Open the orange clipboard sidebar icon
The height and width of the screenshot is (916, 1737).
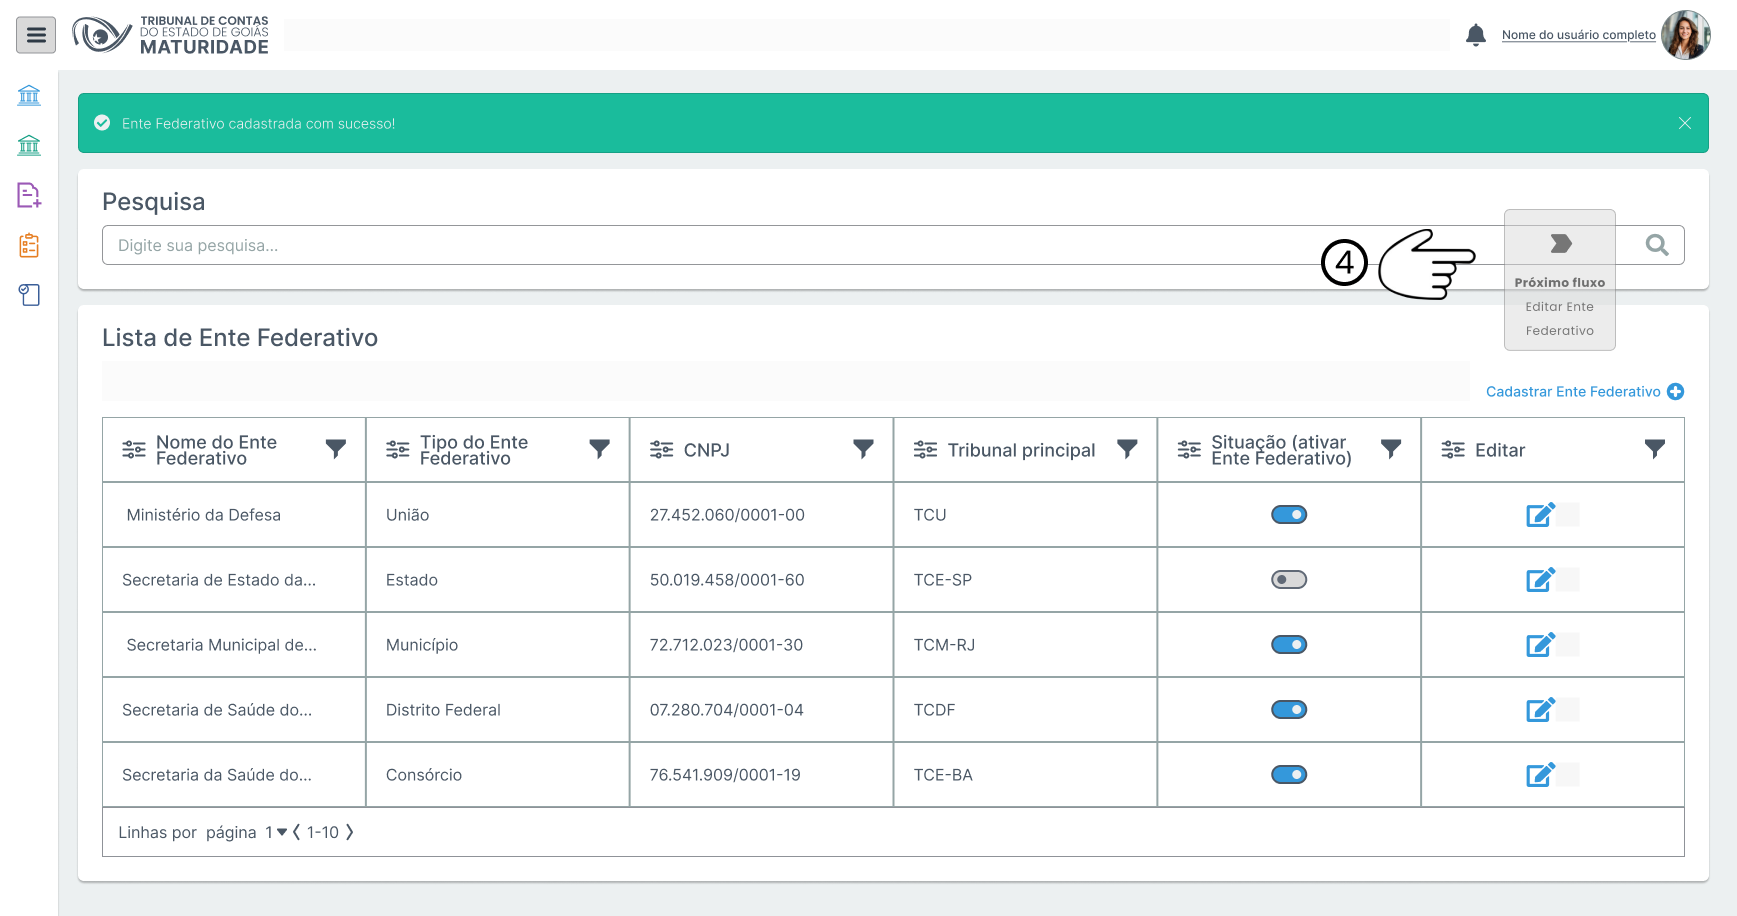point(29,245)
